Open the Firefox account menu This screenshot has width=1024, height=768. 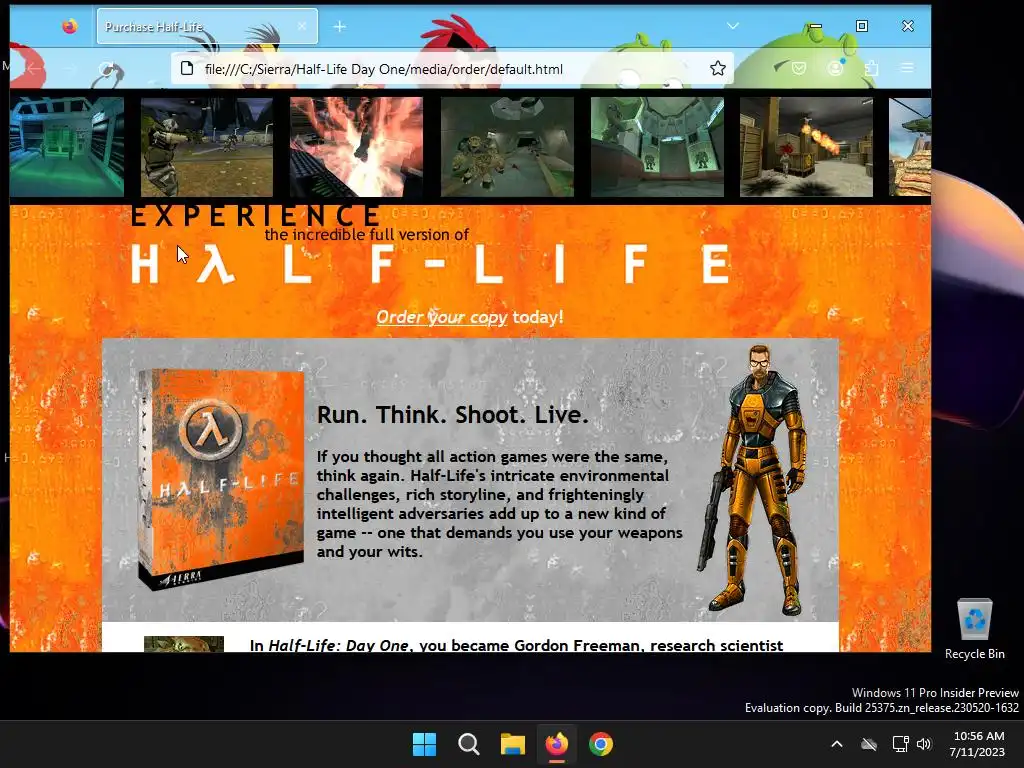(x=835, y=68)
